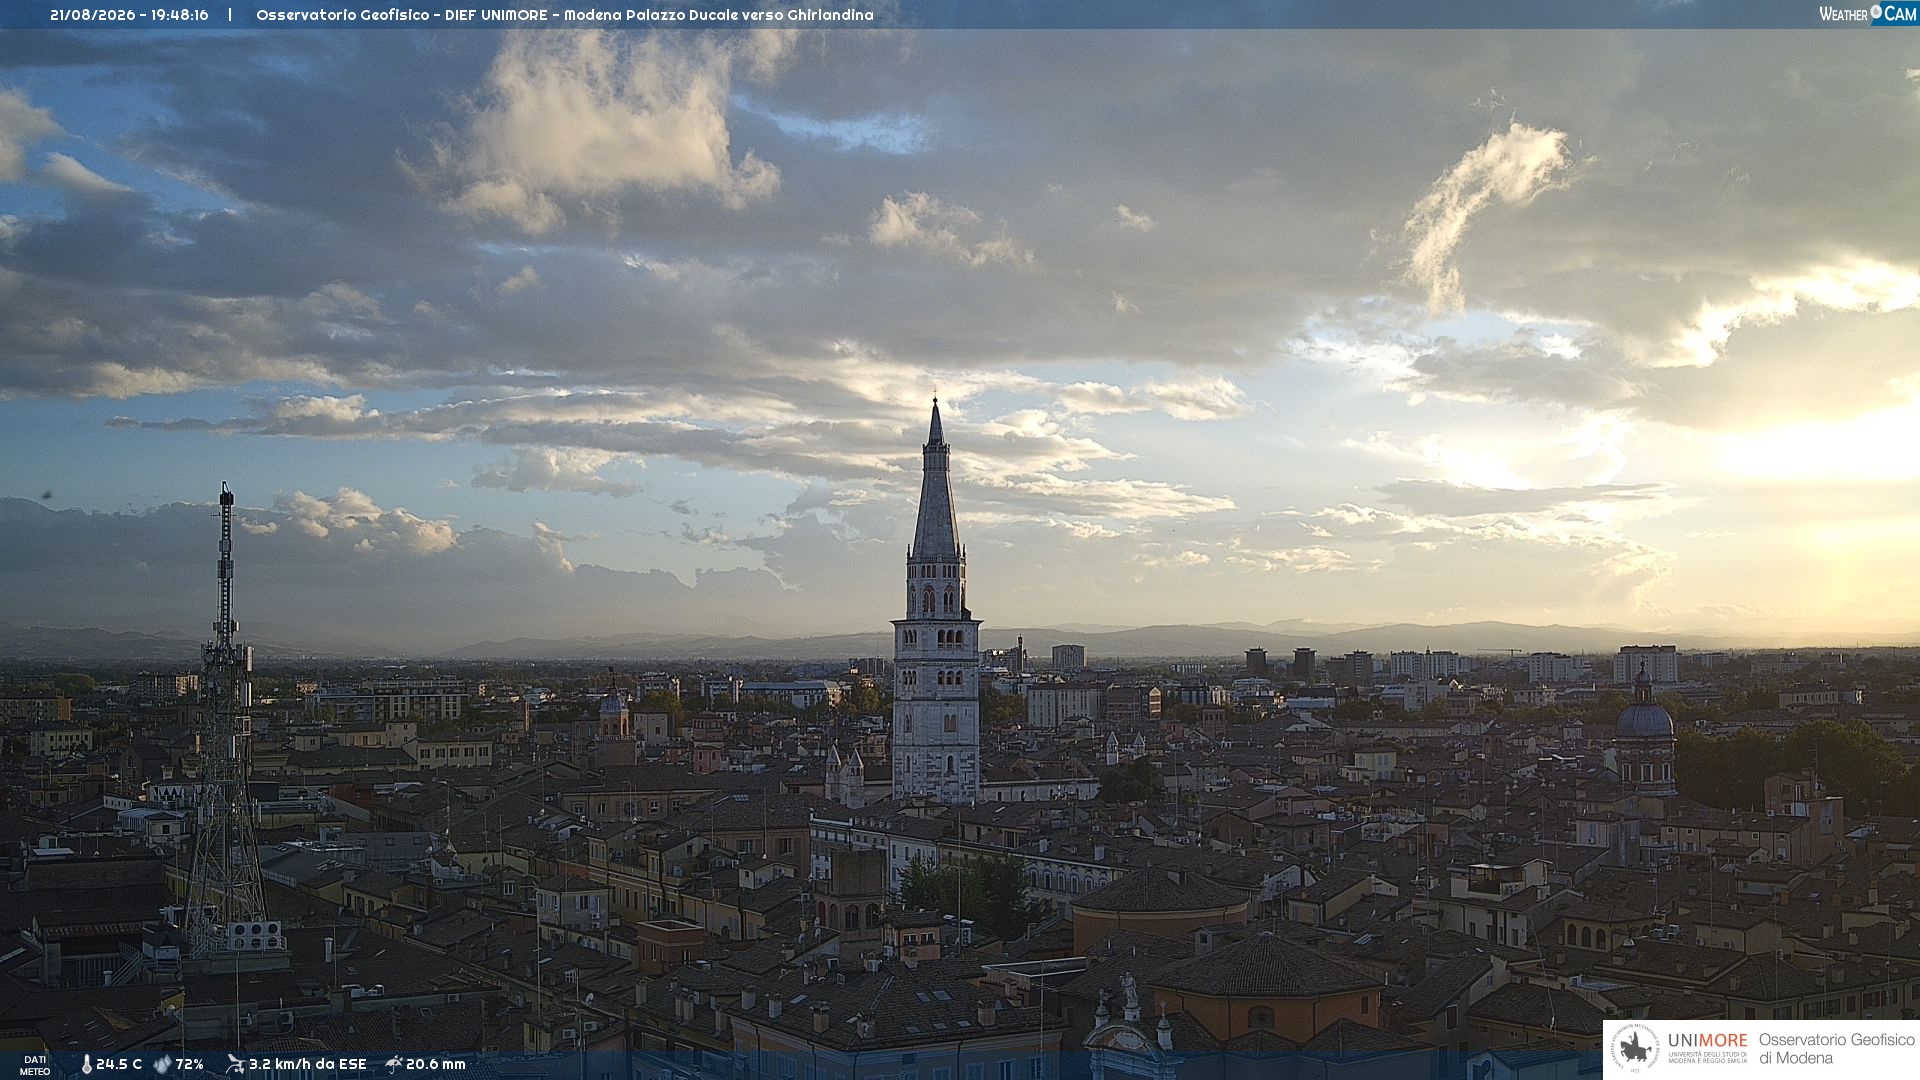The width and height of the screenshot is (1920, 1080).
Task: Select the DATI METEO label
Action: point(35,1065)
